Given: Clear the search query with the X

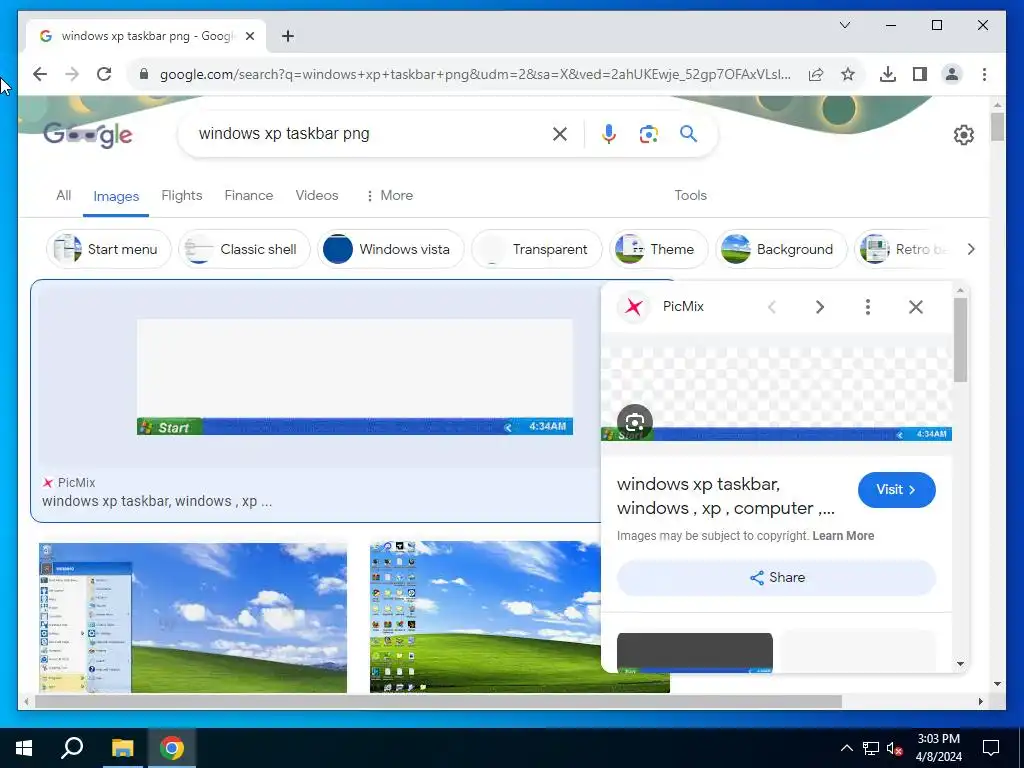Looking at the screenshot, I should pos(560,134).
